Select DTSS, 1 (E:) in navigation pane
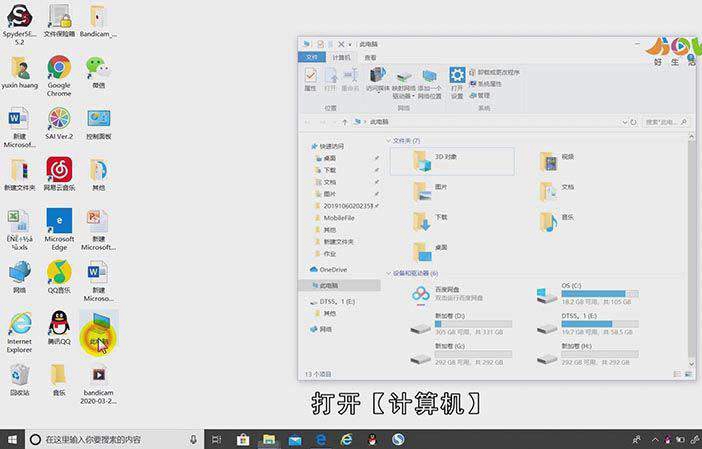 coord(333,302)
